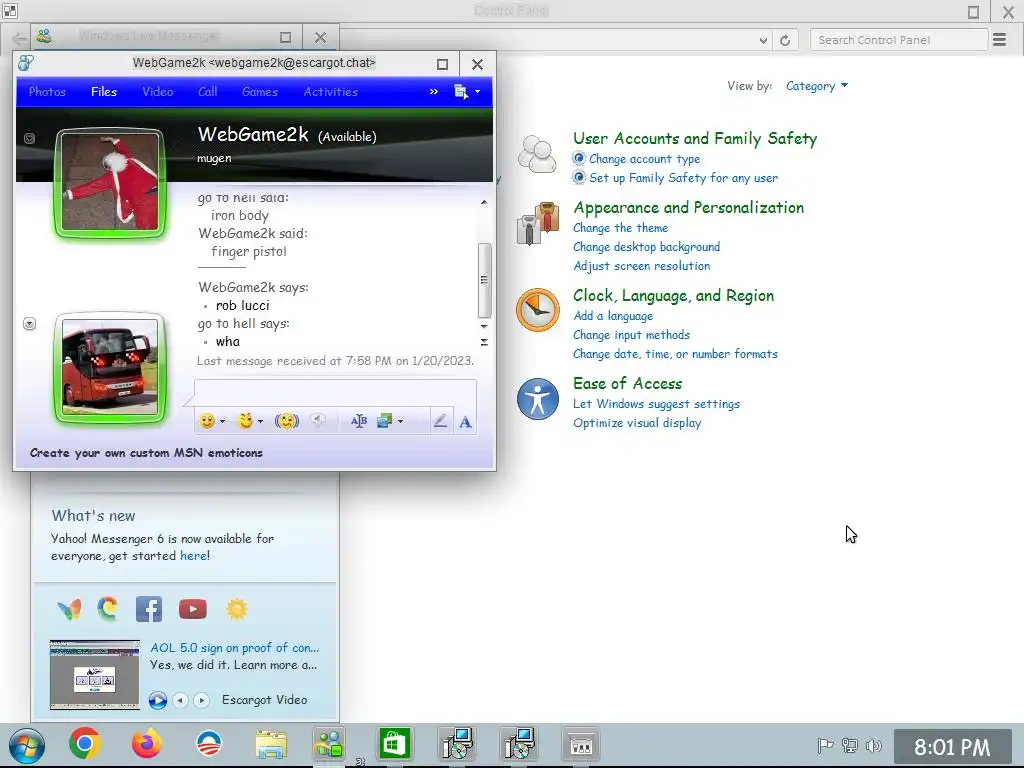Open Change account type link
Image resolution: width=1024 pixels, height=768 pixels.
644,159
